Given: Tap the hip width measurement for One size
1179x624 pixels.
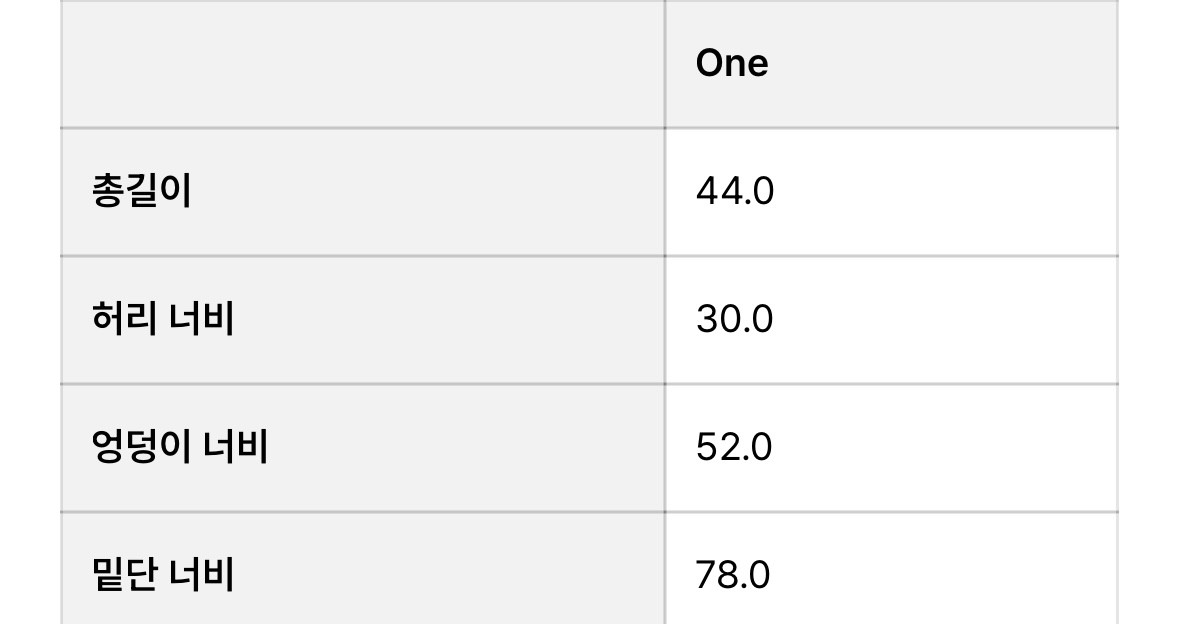Looking at the screenshot, I should click(x=735, y=446).
